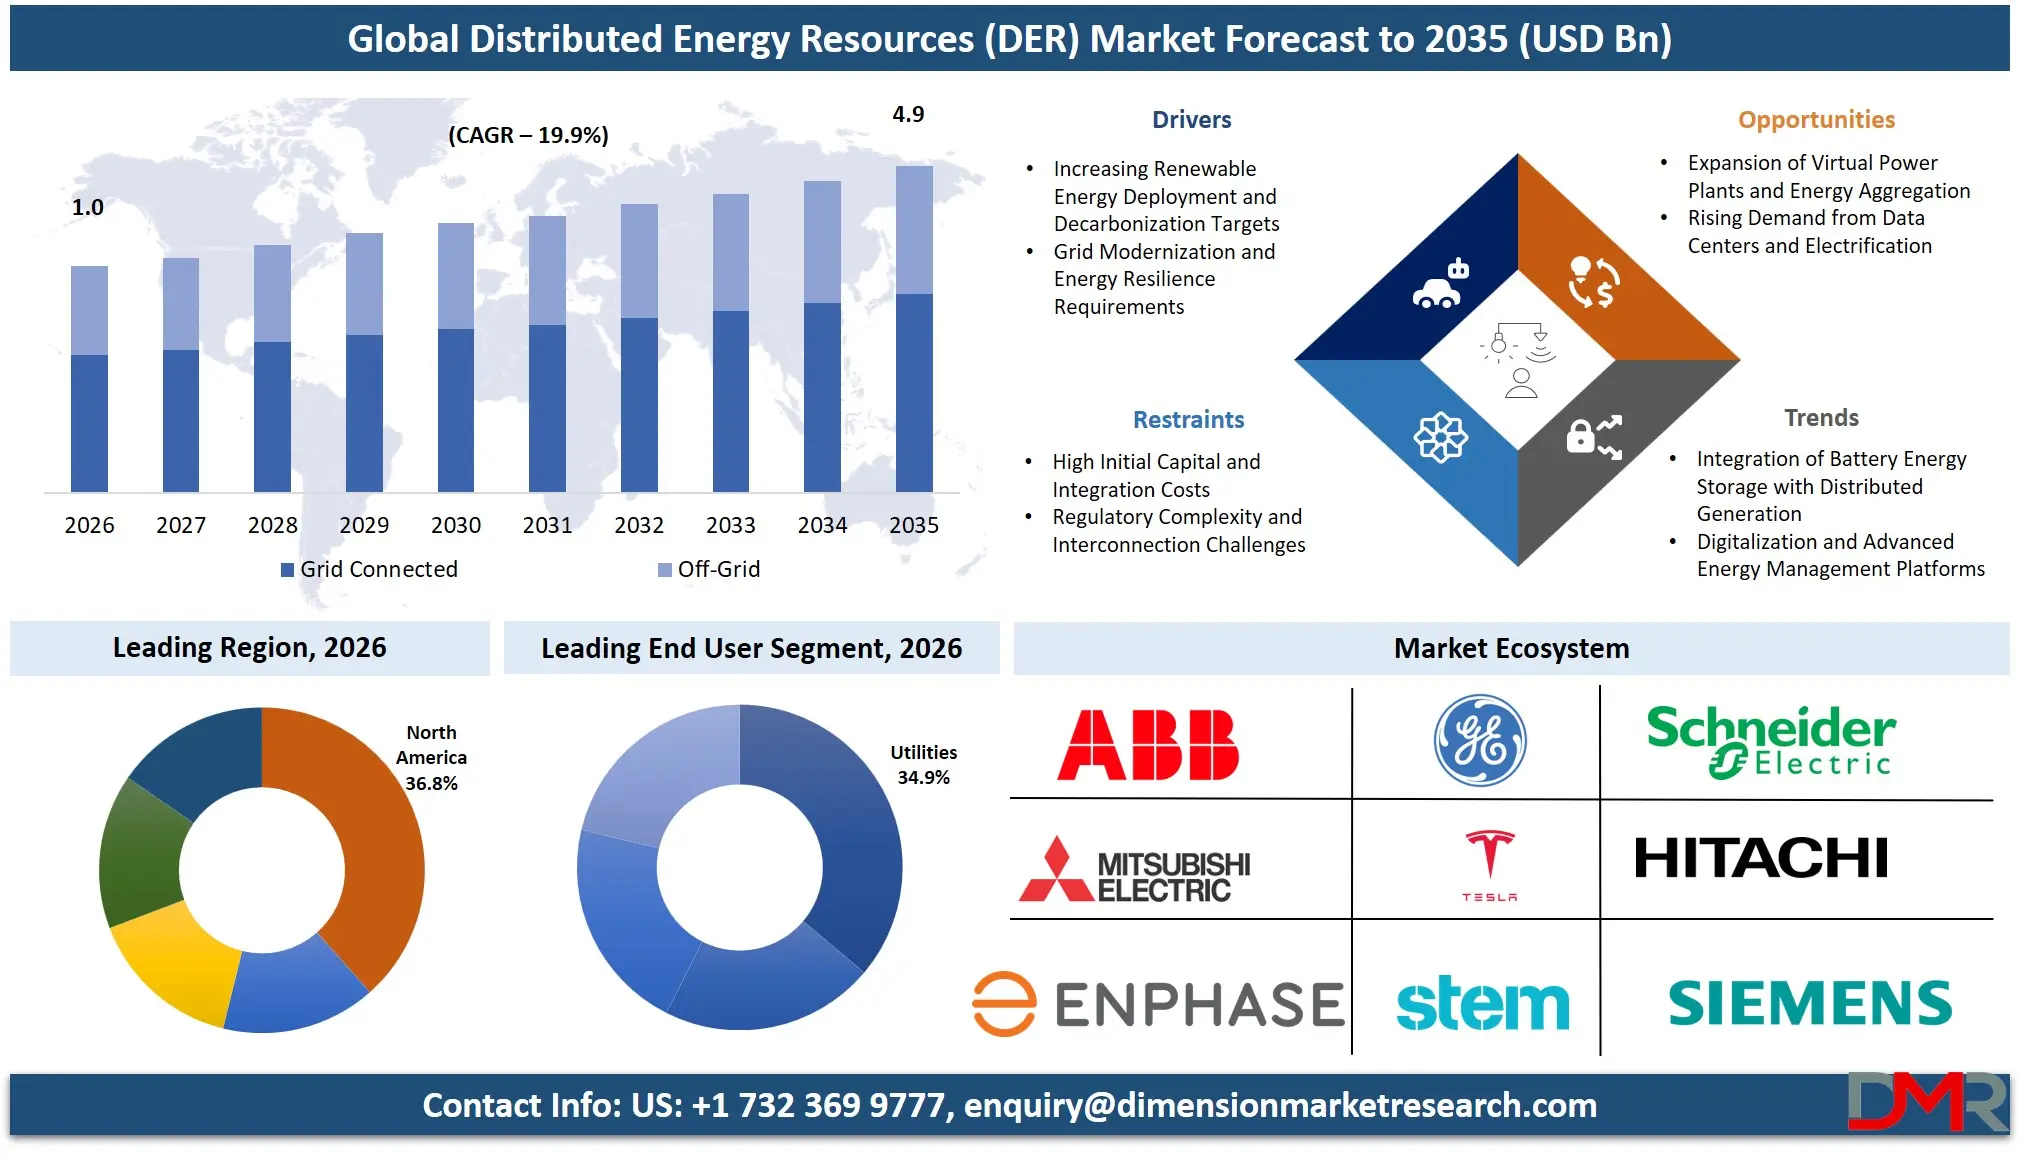The height and width of the screenshot is (1162, 2020).
Task: Click the Market Ecosystem header
Action: coord(1512,648)
